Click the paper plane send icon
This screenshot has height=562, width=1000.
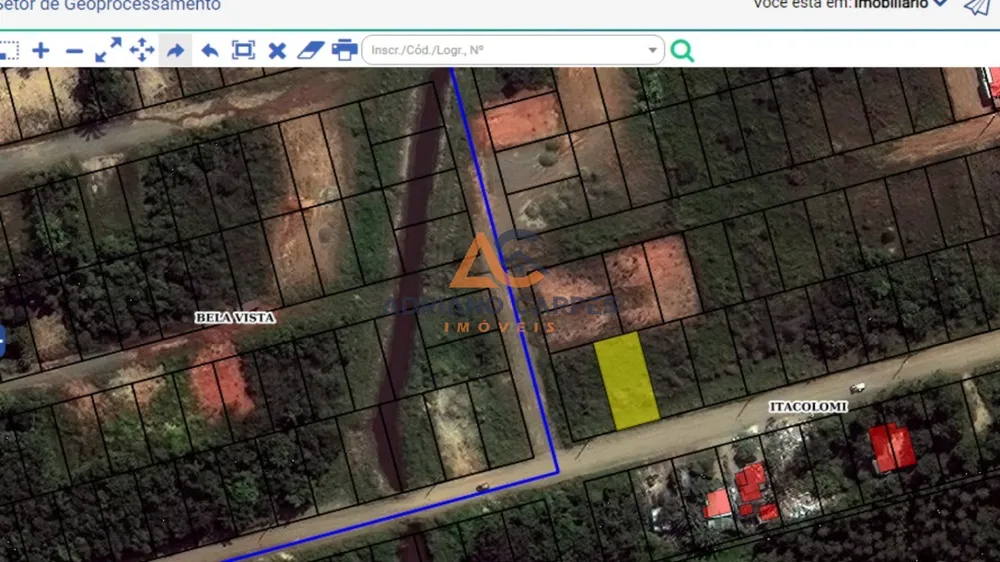tap(976, 6)
